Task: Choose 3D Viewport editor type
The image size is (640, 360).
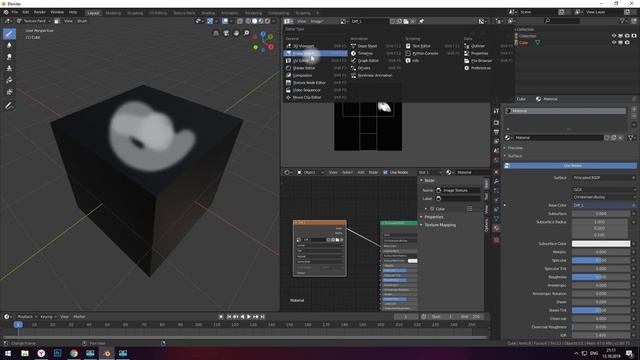Action: (x=315, y=46)
